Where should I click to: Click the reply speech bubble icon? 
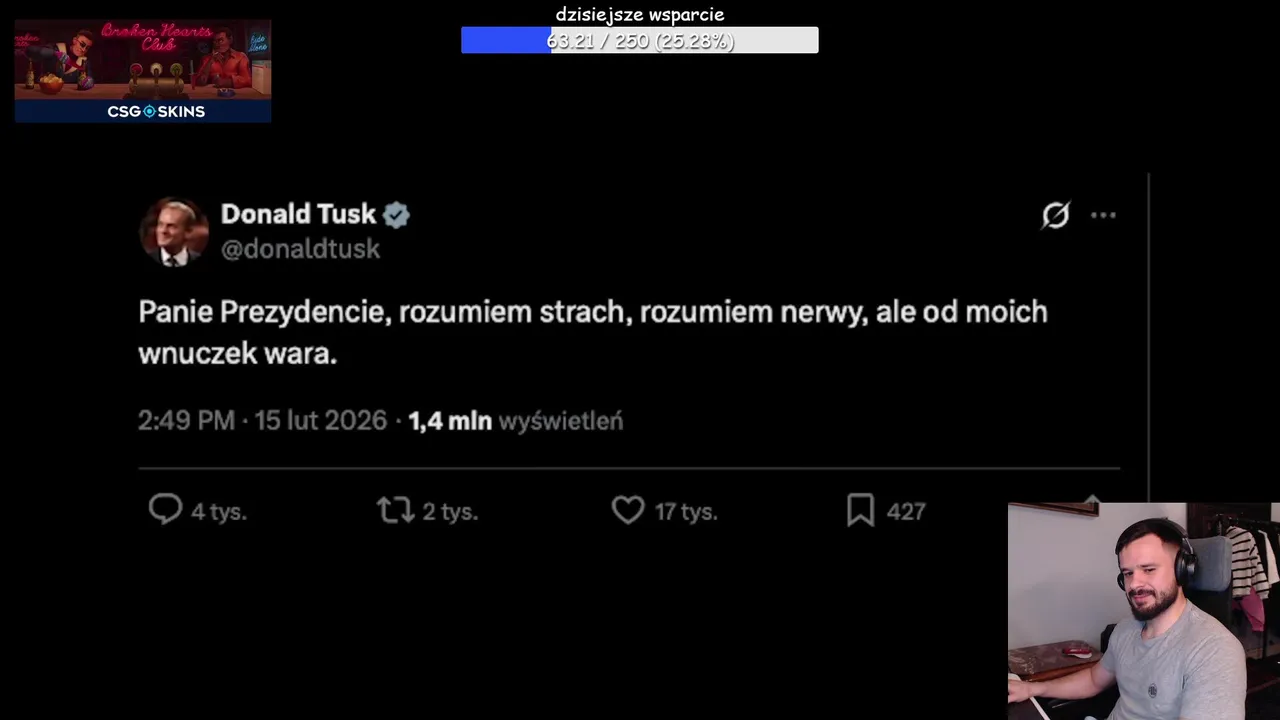[x=165, y=510]
